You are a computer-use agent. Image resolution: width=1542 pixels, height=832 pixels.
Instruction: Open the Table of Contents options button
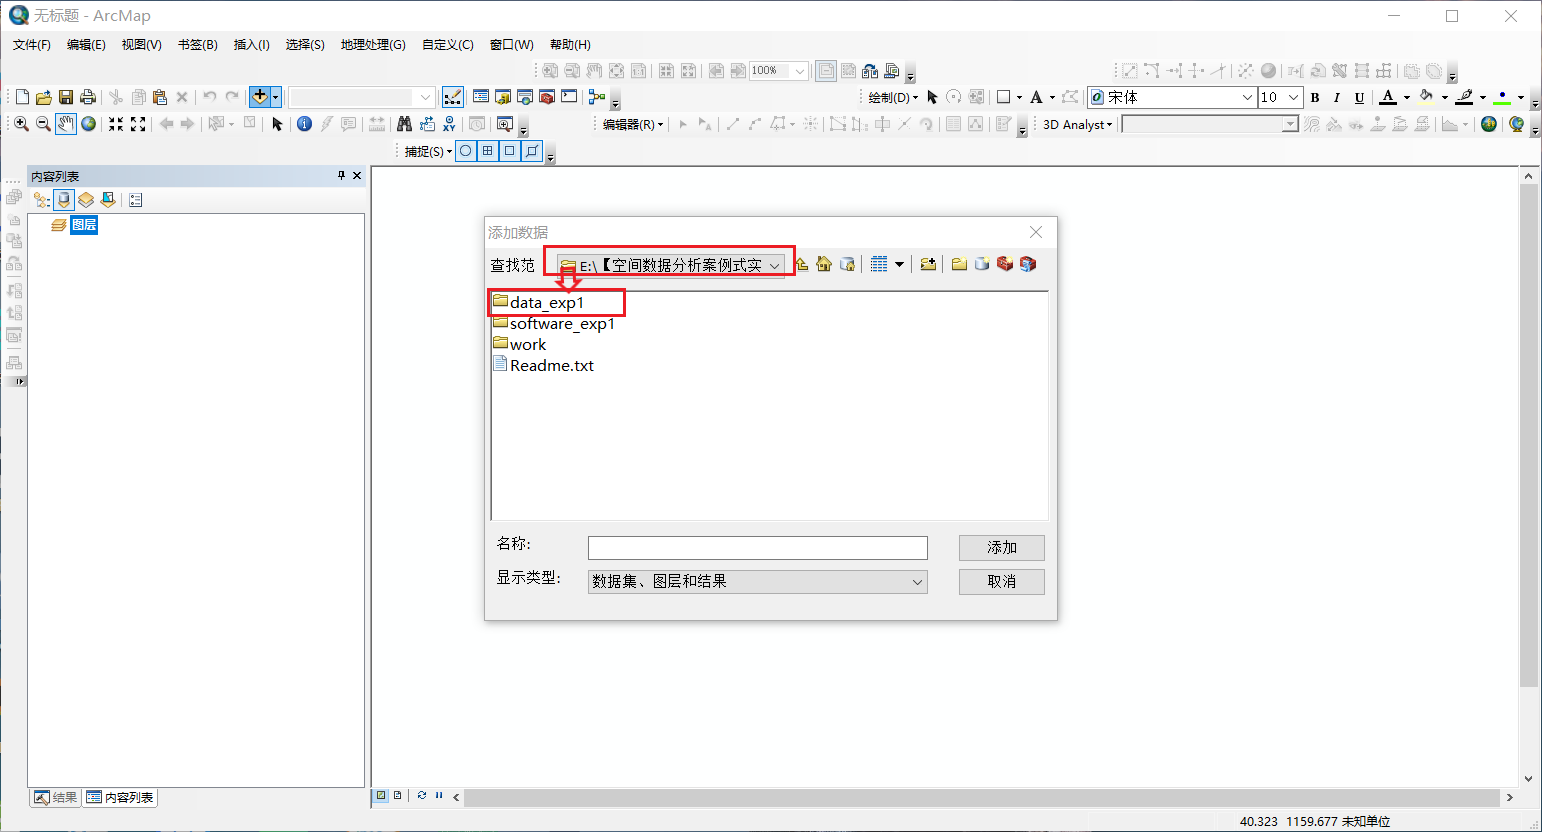(x=136, y=200)
